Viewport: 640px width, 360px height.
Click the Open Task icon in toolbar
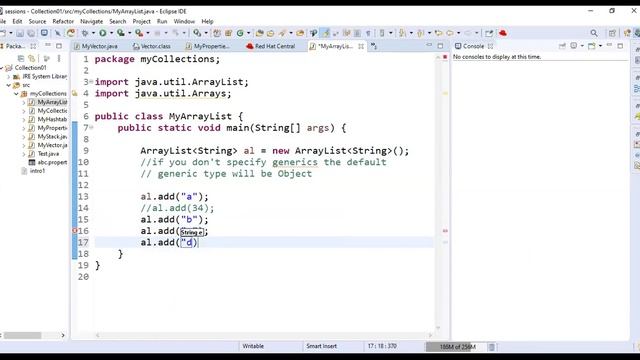click(x=270, y=33)
